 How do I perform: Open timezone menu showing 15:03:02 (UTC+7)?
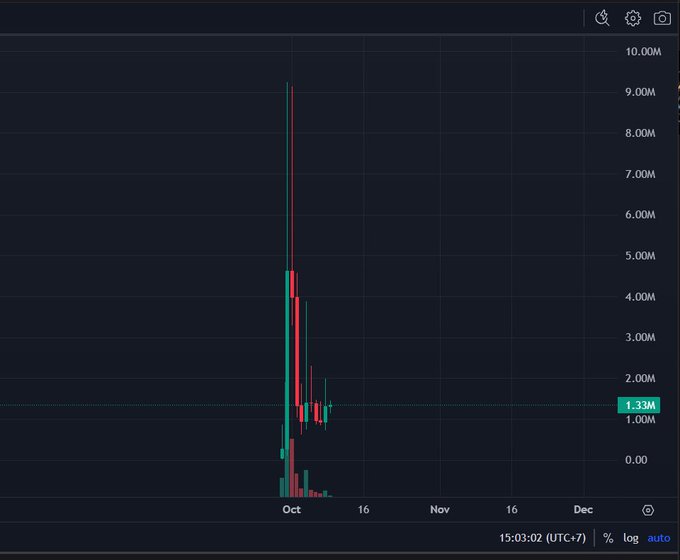pyautogui.click(x=542, y=538)
